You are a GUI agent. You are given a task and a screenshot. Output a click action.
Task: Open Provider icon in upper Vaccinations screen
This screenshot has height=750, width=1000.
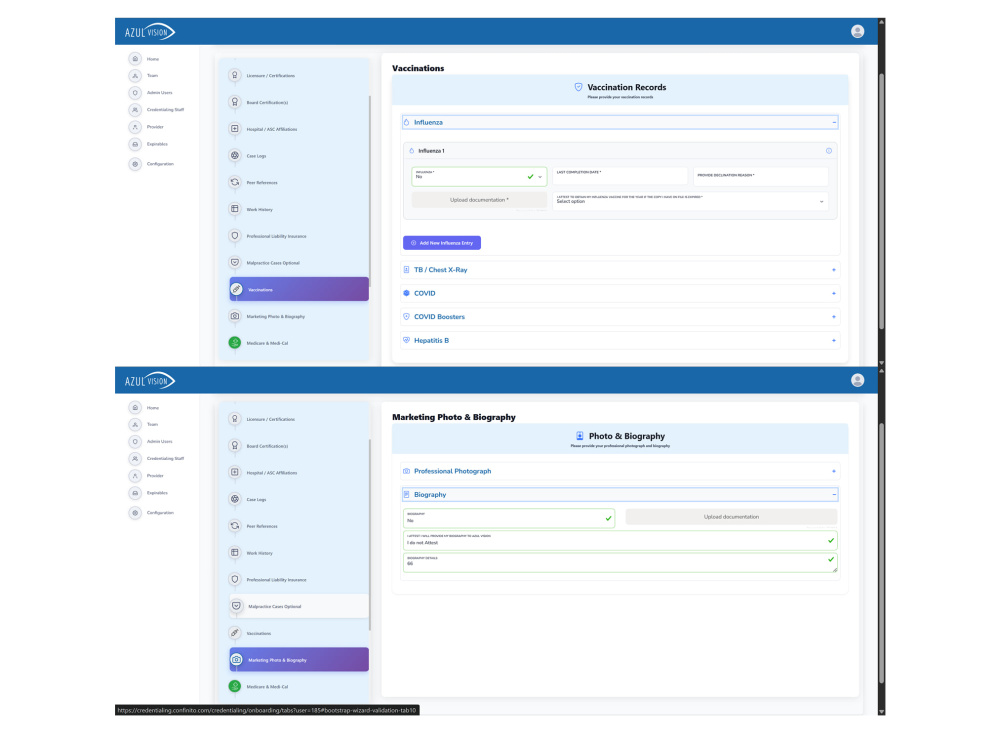tap(135, 127)
